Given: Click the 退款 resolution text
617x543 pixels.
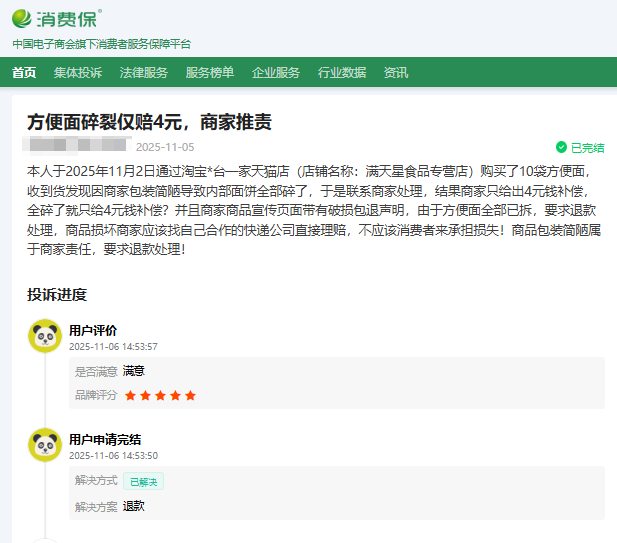Looking at the screenshot, I should (x=134, y=506).
